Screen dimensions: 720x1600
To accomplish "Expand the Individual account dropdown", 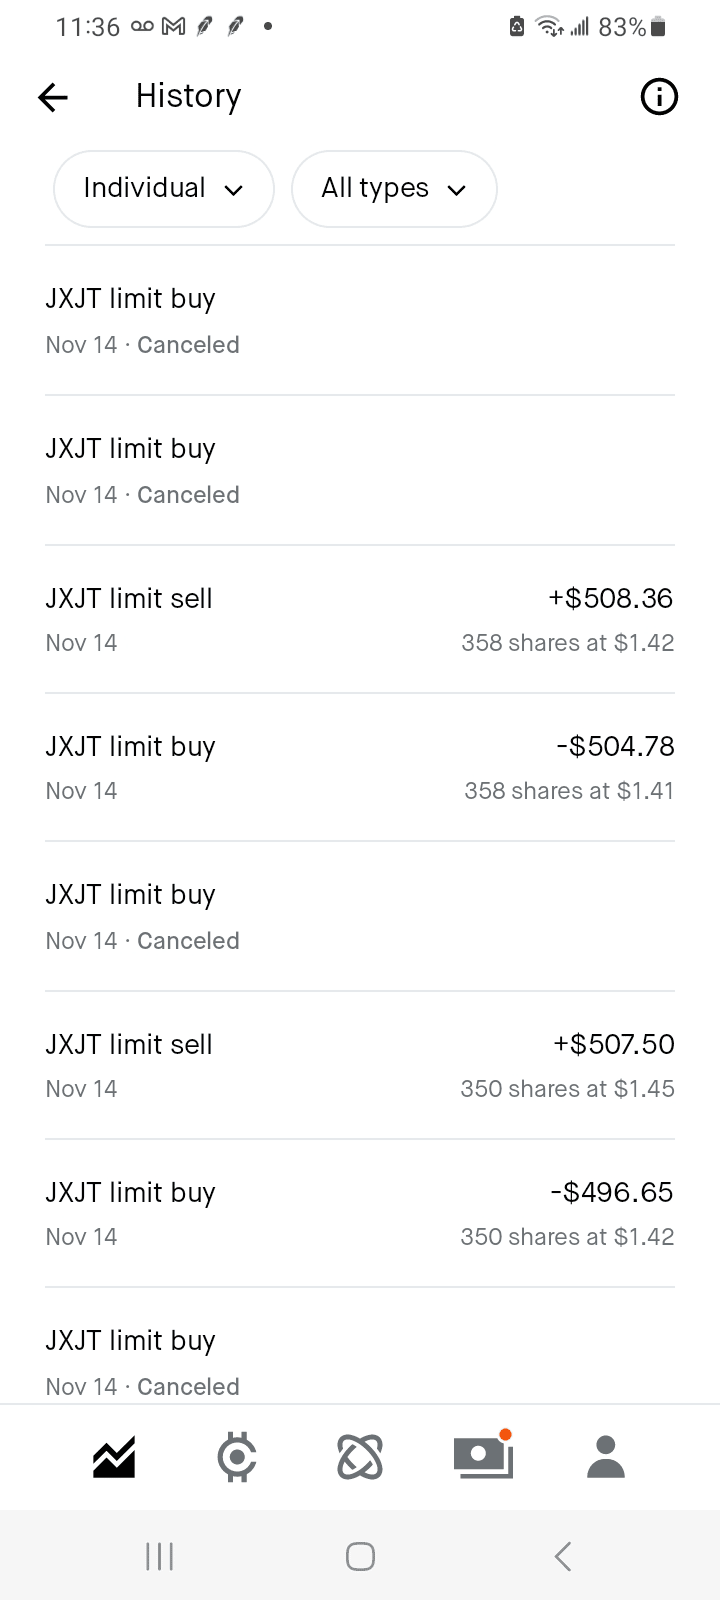I will [163, 189].
